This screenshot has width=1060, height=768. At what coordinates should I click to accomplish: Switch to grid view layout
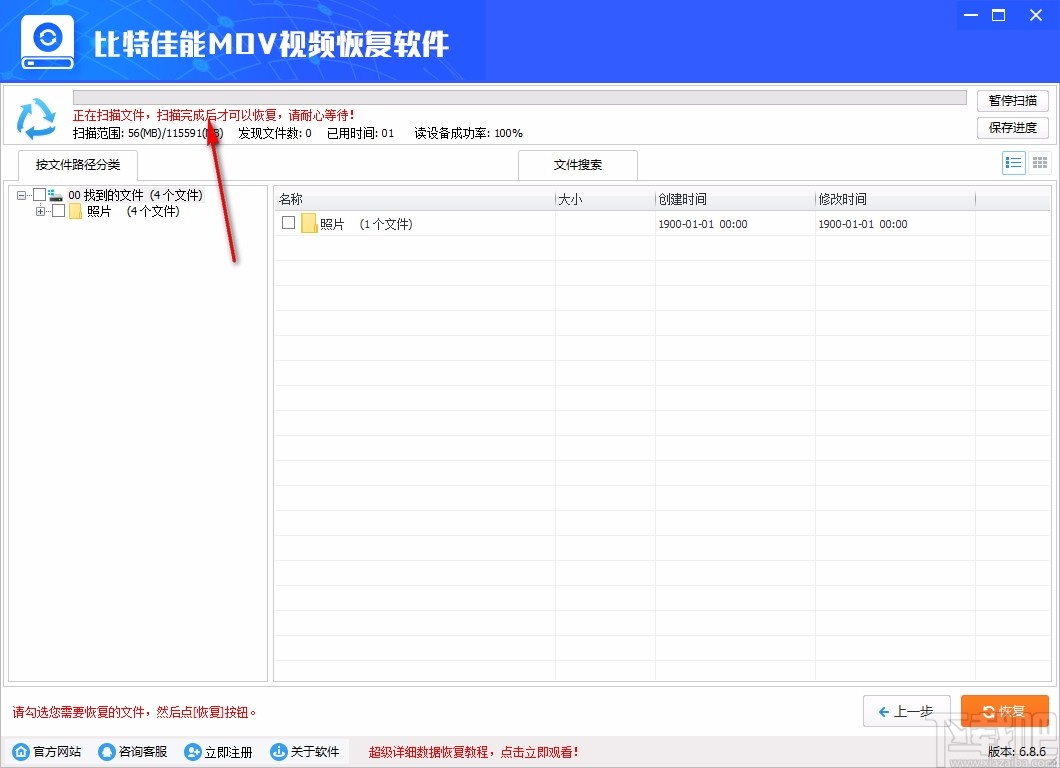[1039, 162]
